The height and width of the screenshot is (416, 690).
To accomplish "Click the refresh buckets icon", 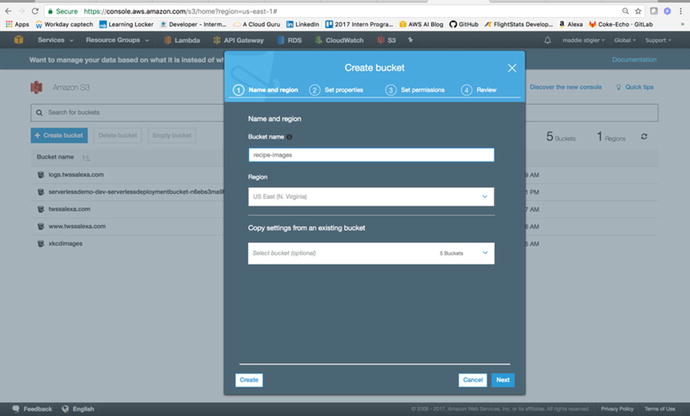I will (x=645, y=136).
